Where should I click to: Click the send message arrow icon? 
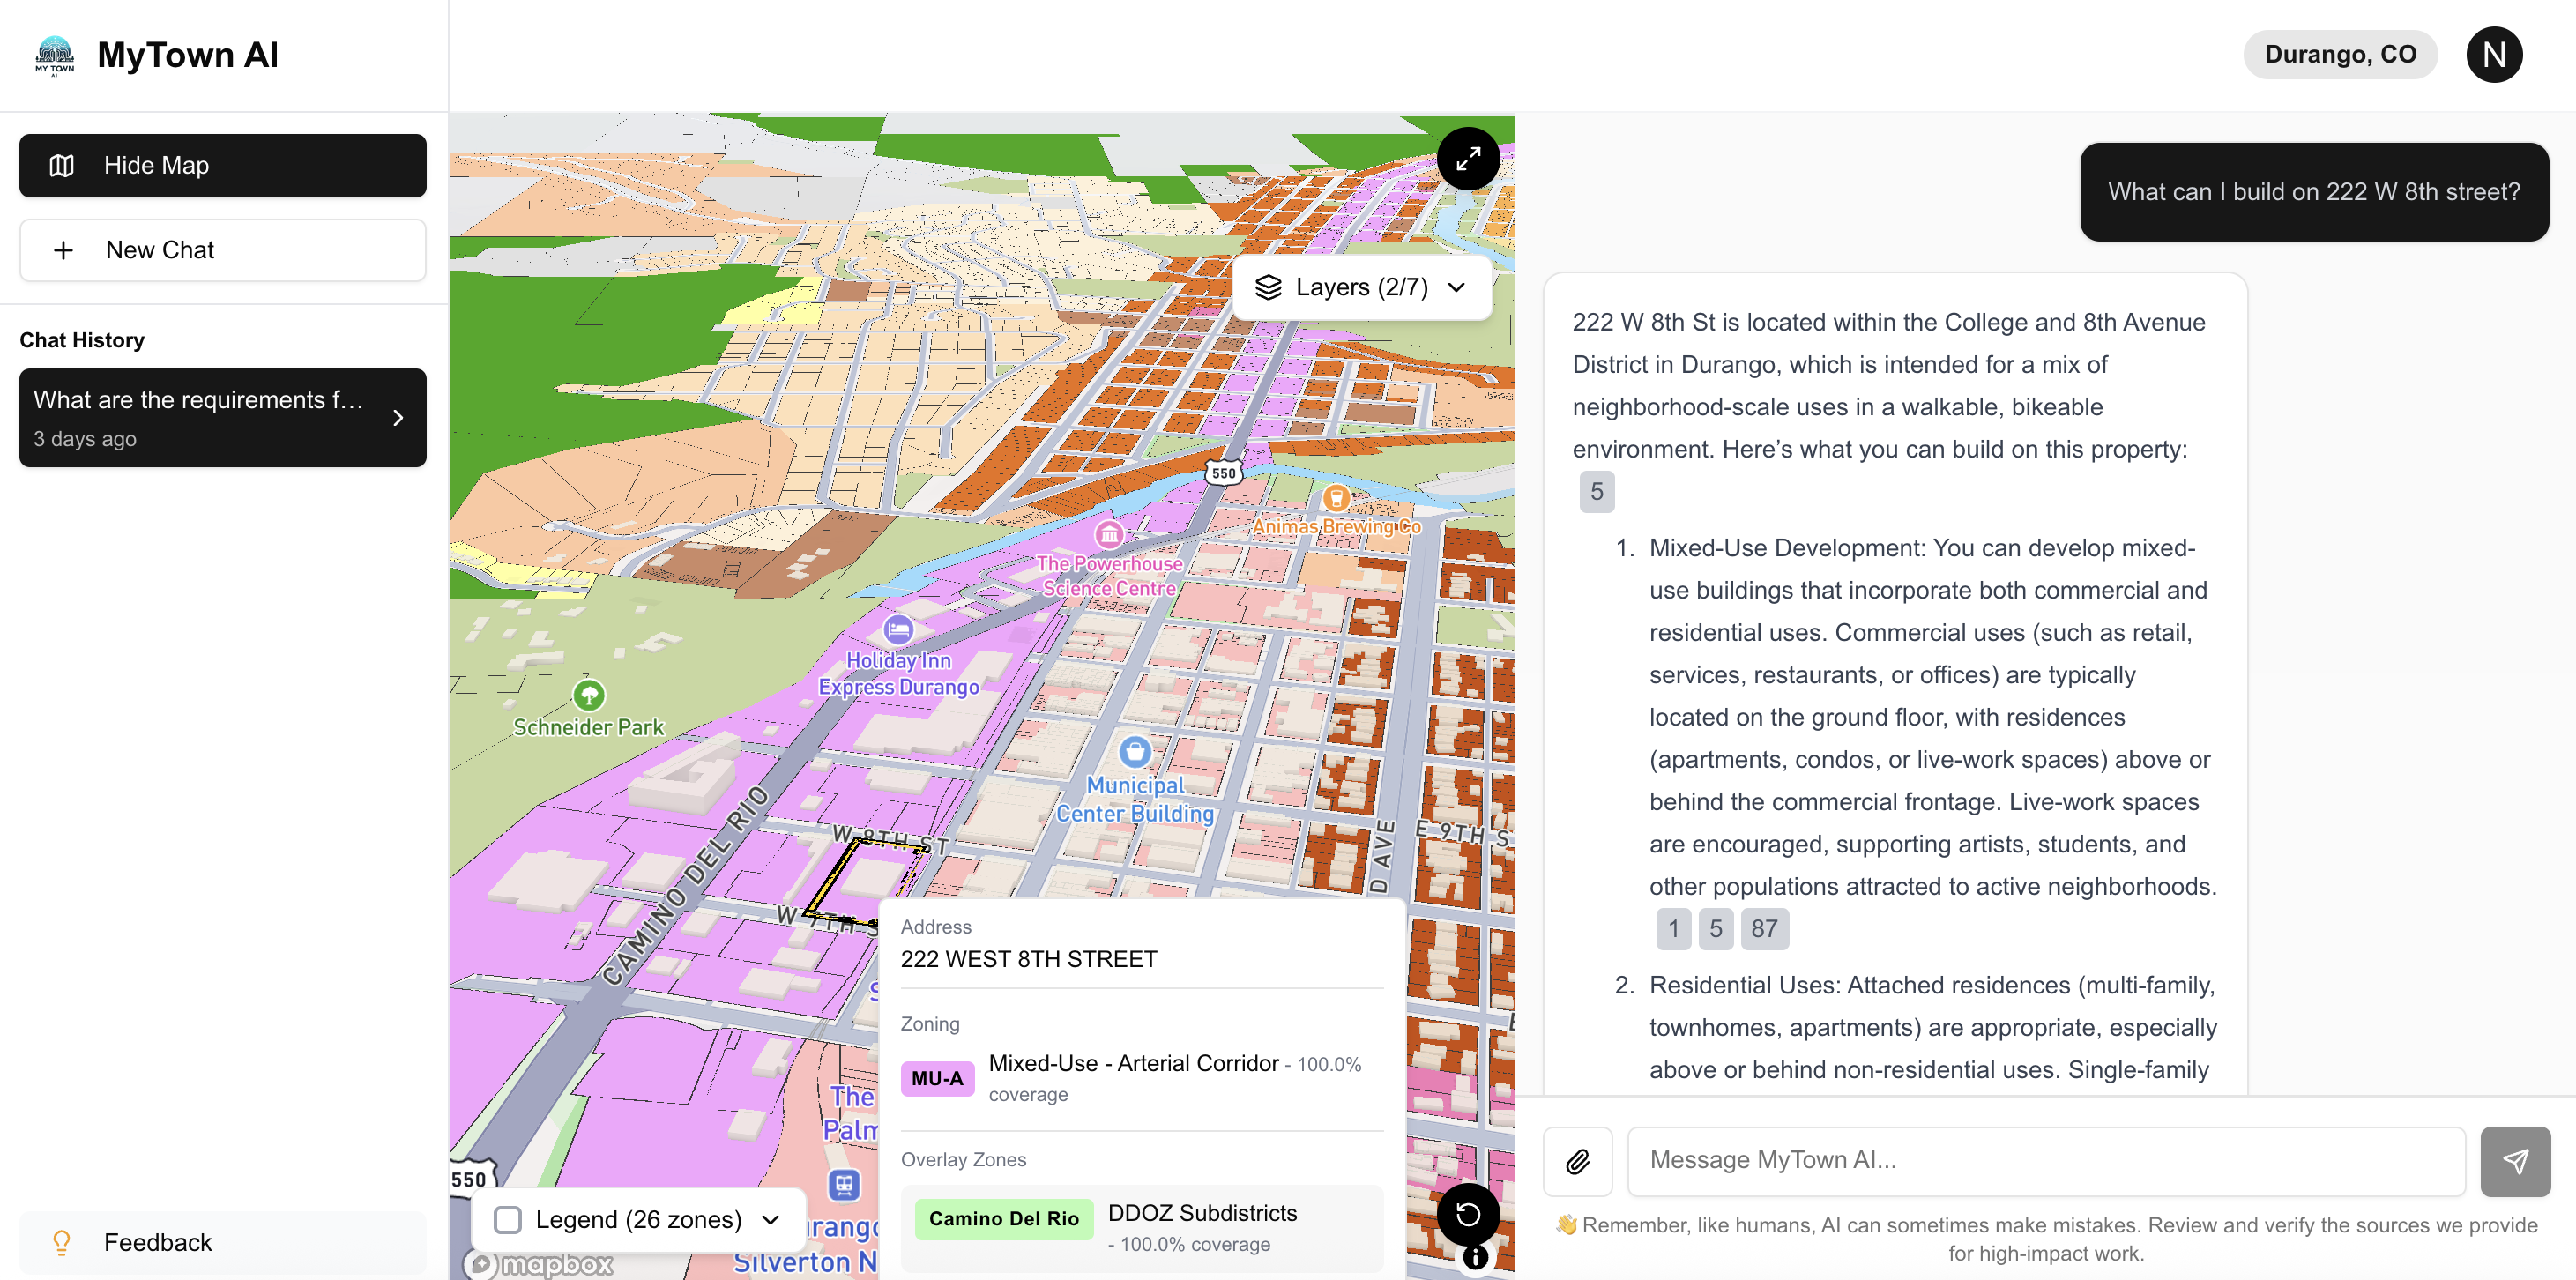coord(2515,1161)
